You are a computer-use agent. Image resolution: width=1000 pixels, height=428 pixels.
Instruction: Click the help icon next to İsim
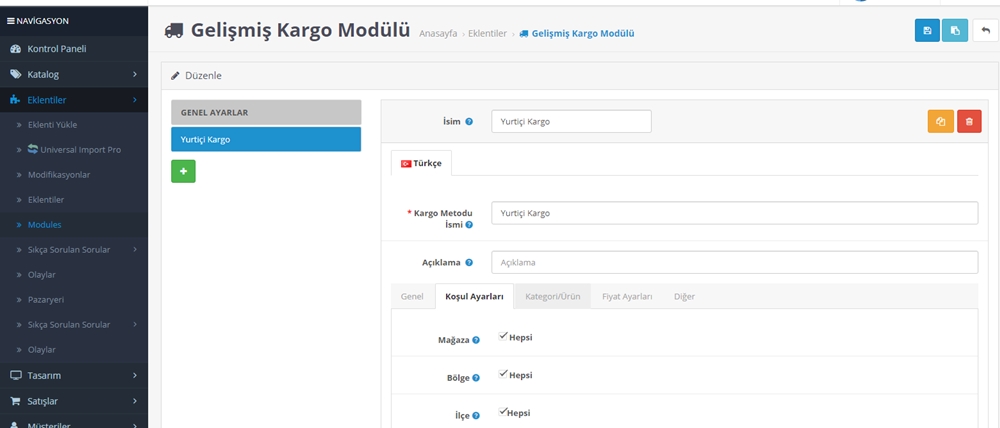coord(469,121)
